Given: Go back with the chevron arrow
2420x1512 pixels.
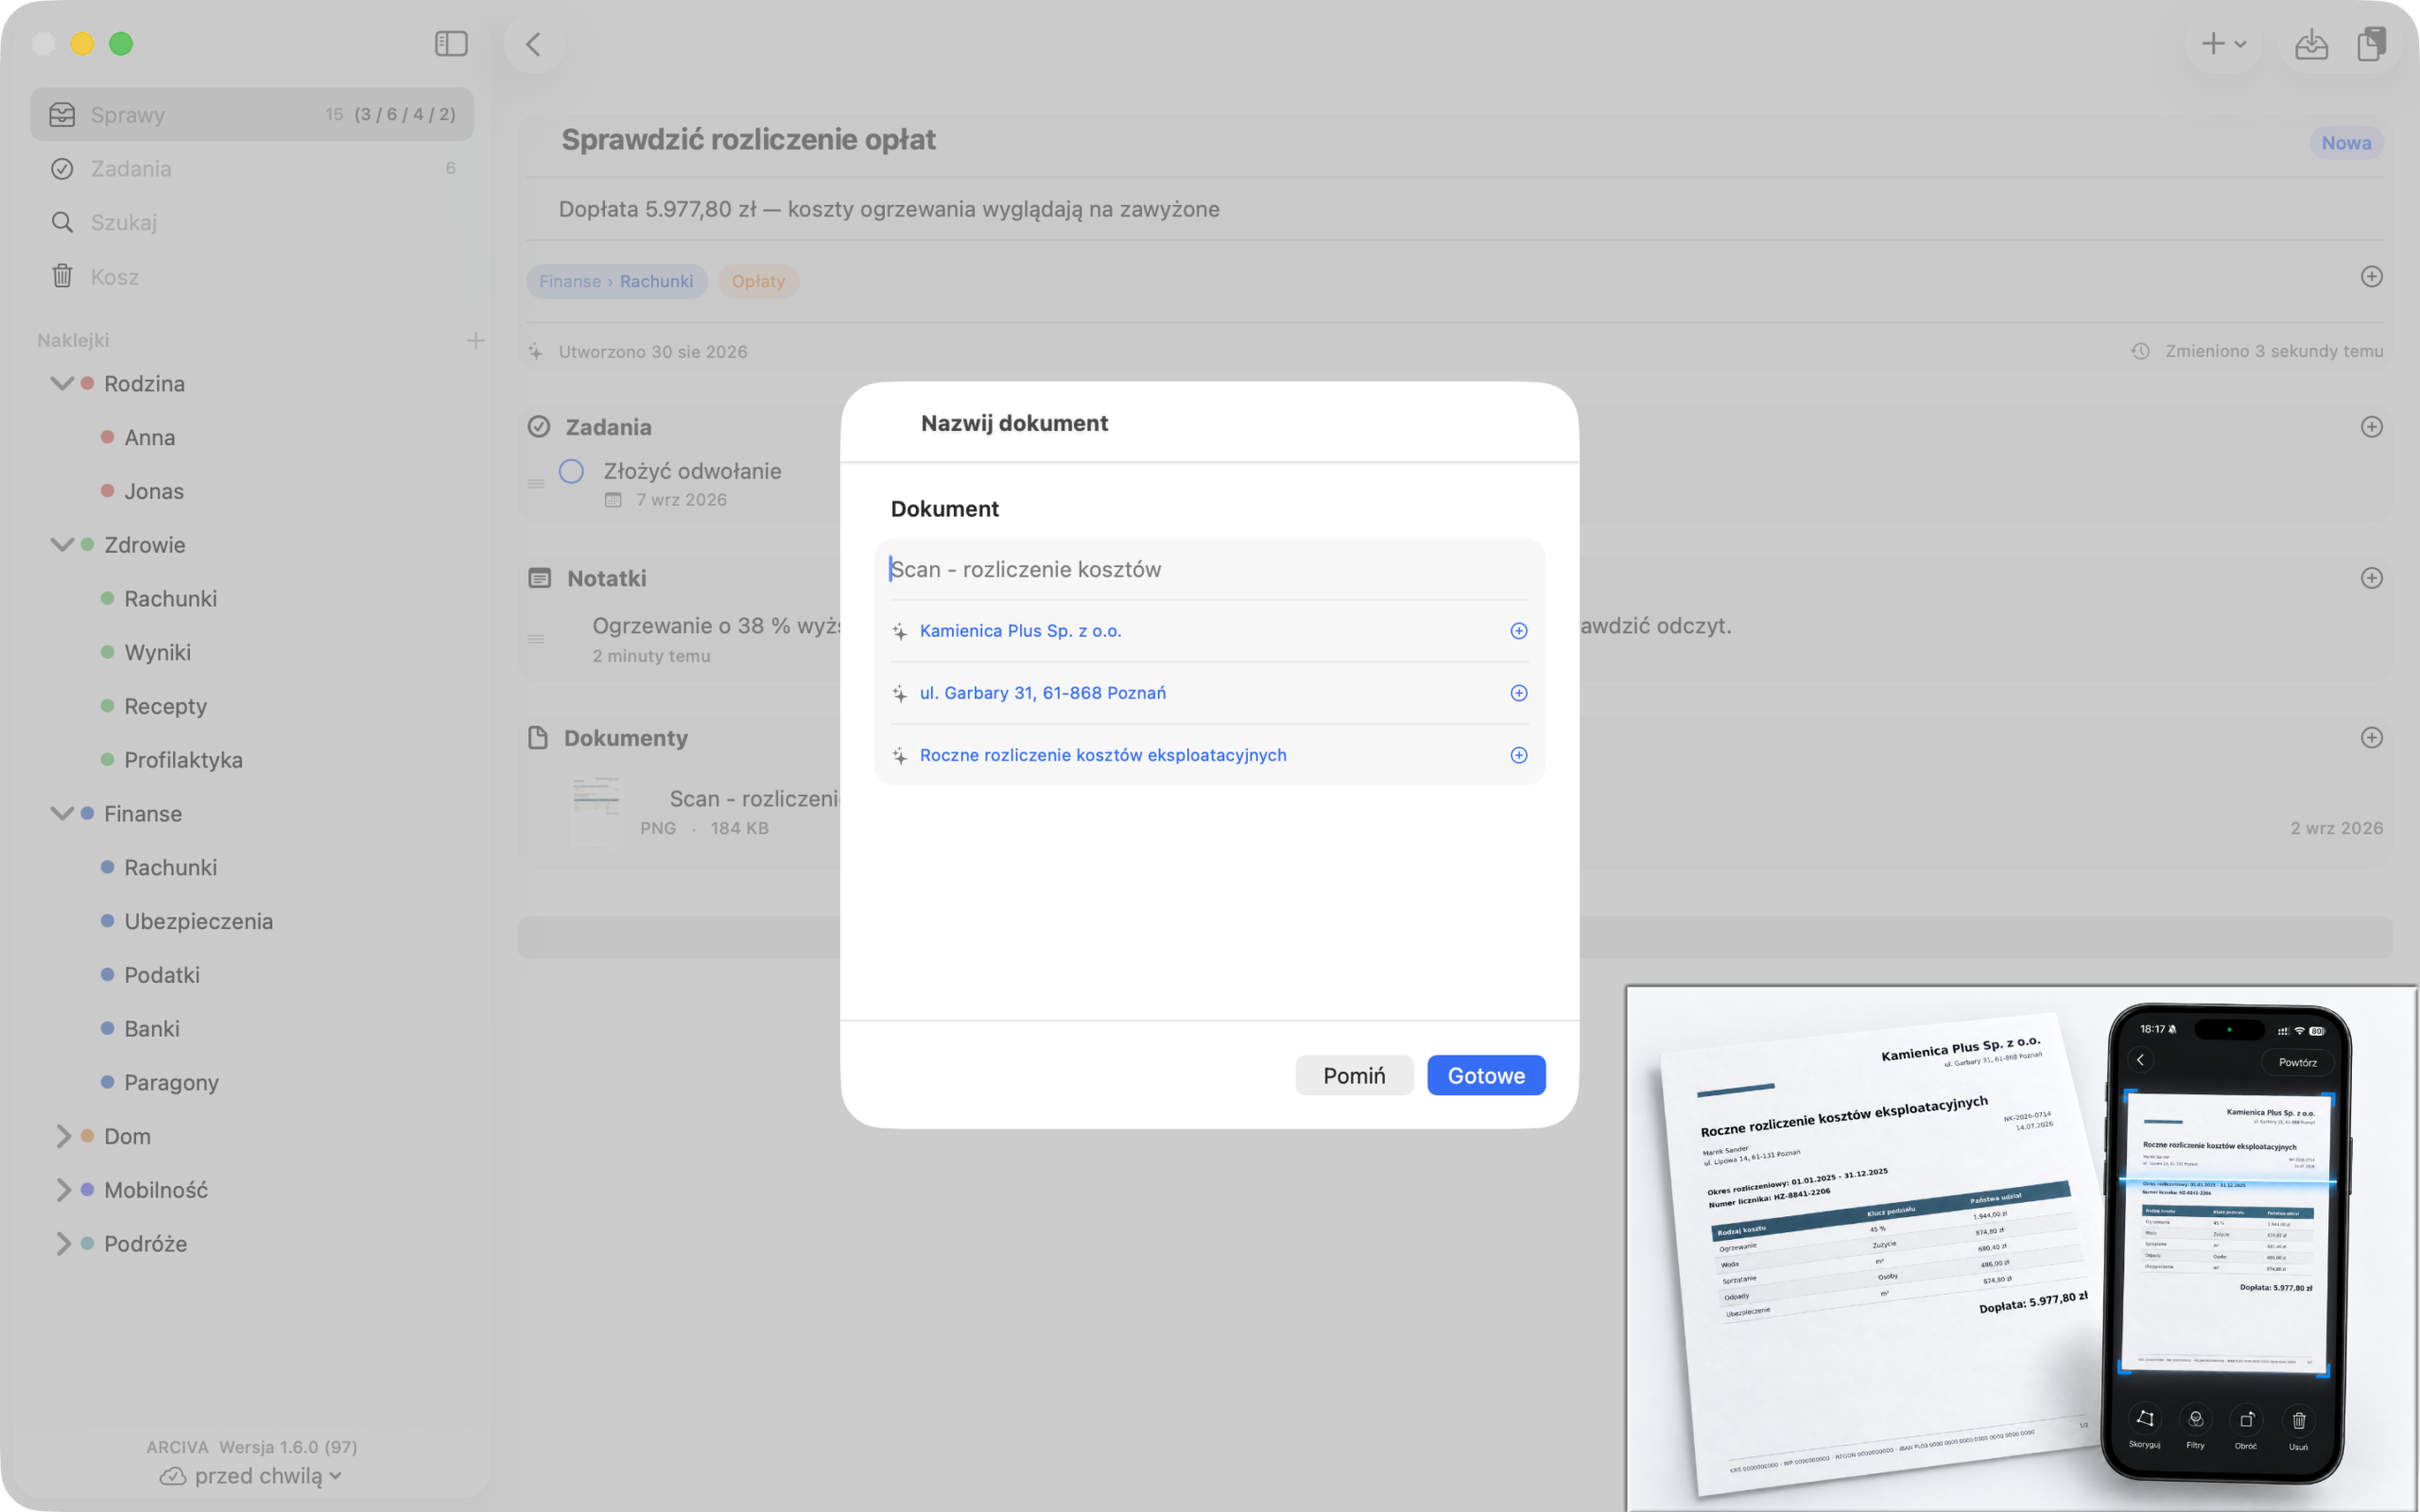Looking at the screenshot, I should coord(533,44).
